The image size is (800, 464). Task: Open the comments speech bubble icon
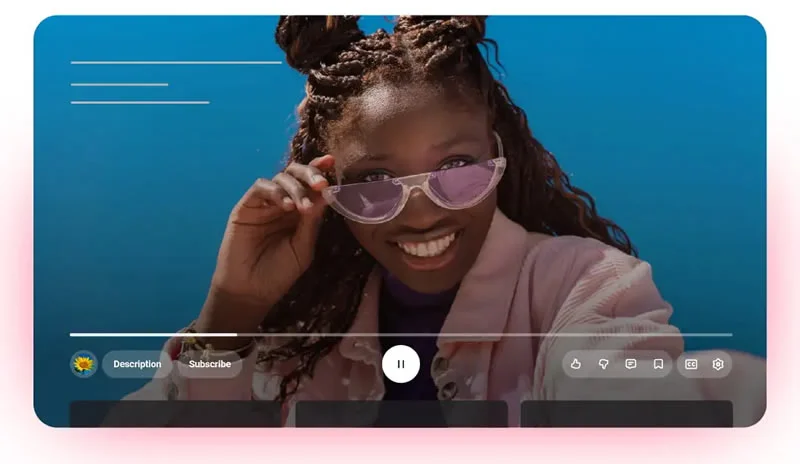pos(631,364)
